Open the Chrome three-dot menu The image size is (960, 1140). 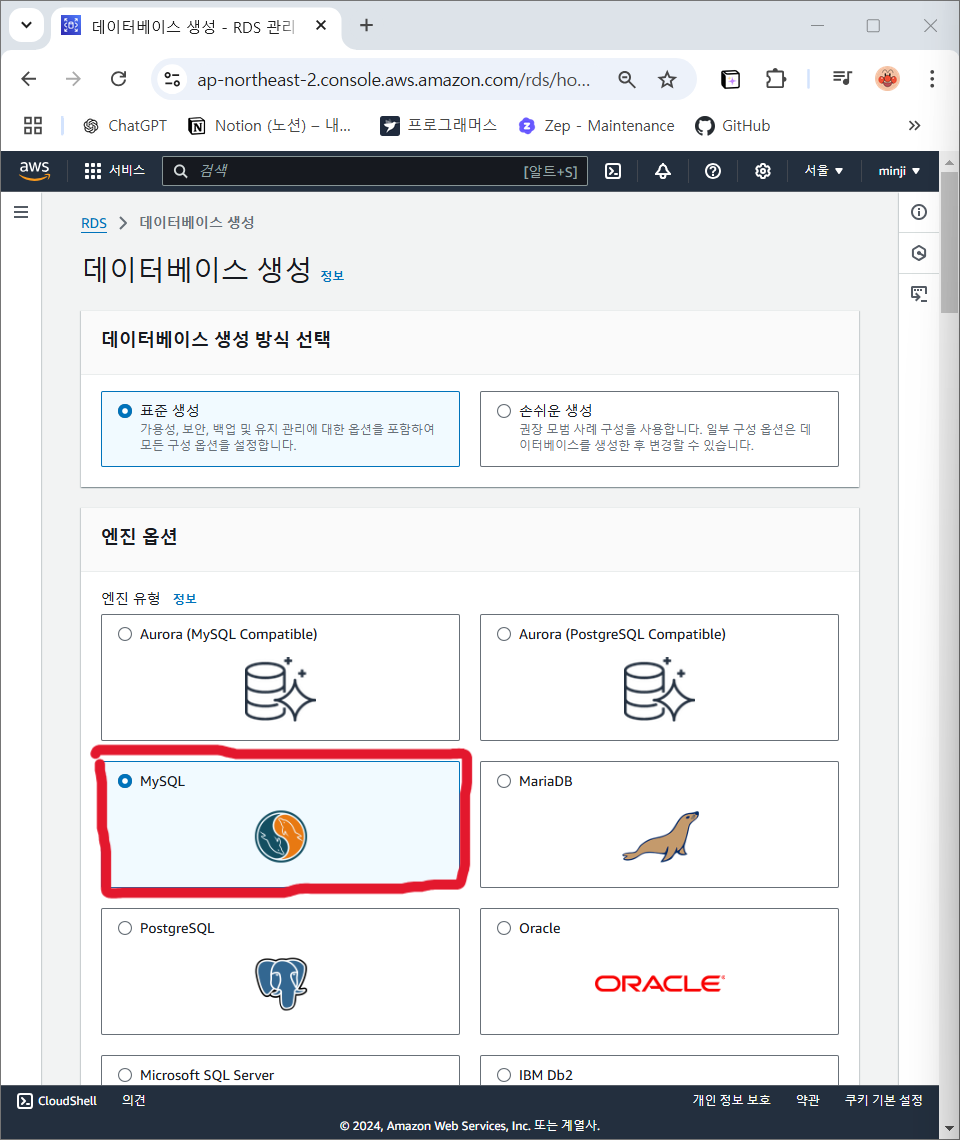(932, 79)
